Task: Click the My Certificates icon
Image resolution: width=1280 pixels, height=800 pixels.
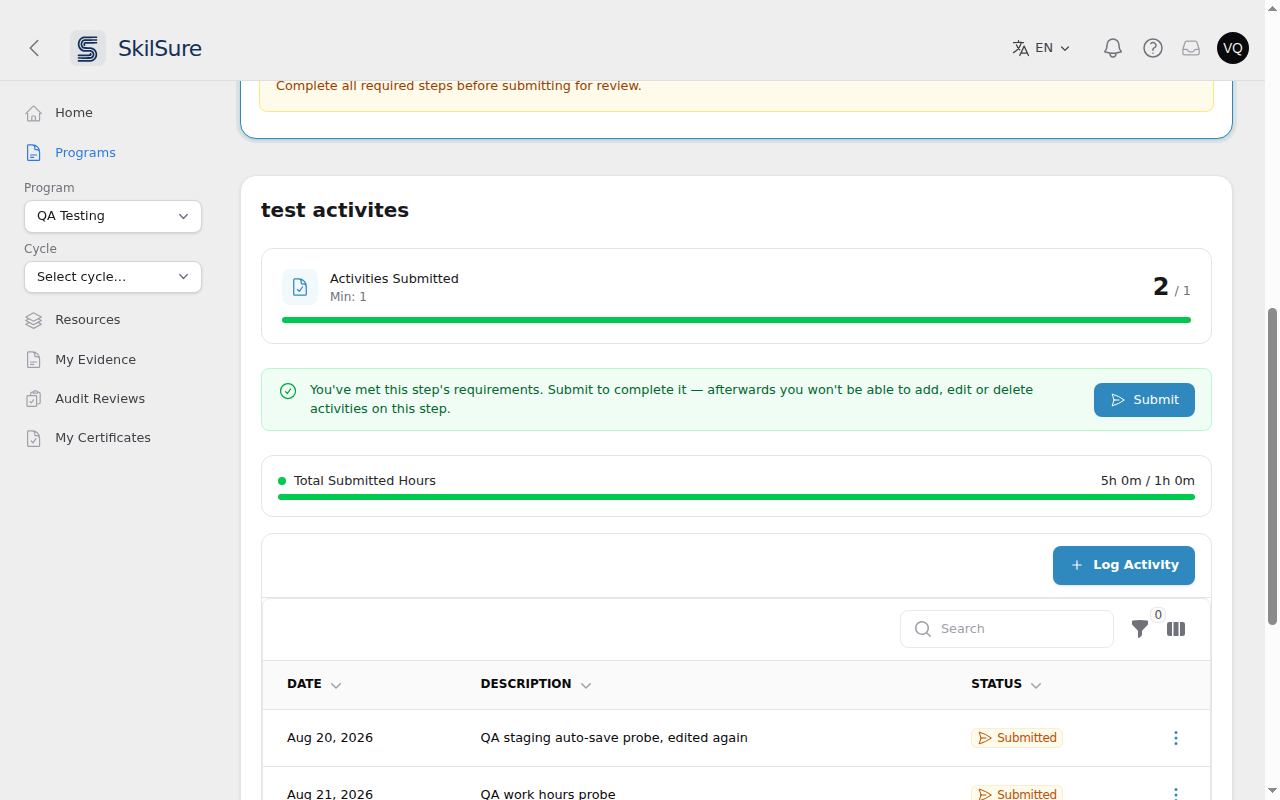Action: point(34,438)
